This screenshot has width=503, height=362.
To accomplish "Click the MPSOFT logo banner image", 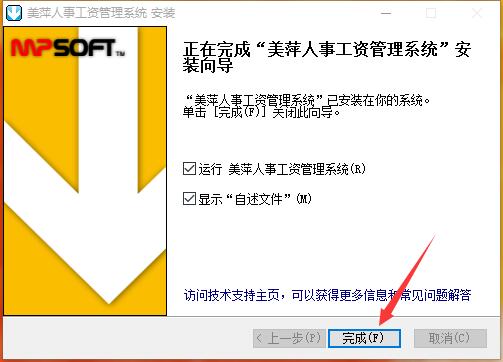I will (x=85, y=171).
